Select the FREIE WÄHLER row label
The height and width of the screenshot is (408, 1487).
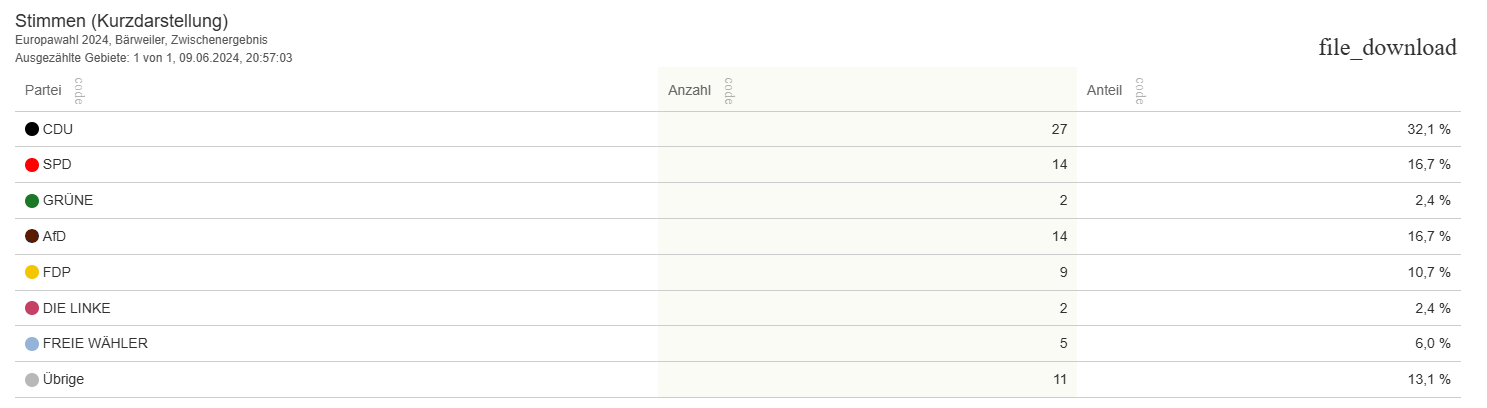[x=95, y=344]
